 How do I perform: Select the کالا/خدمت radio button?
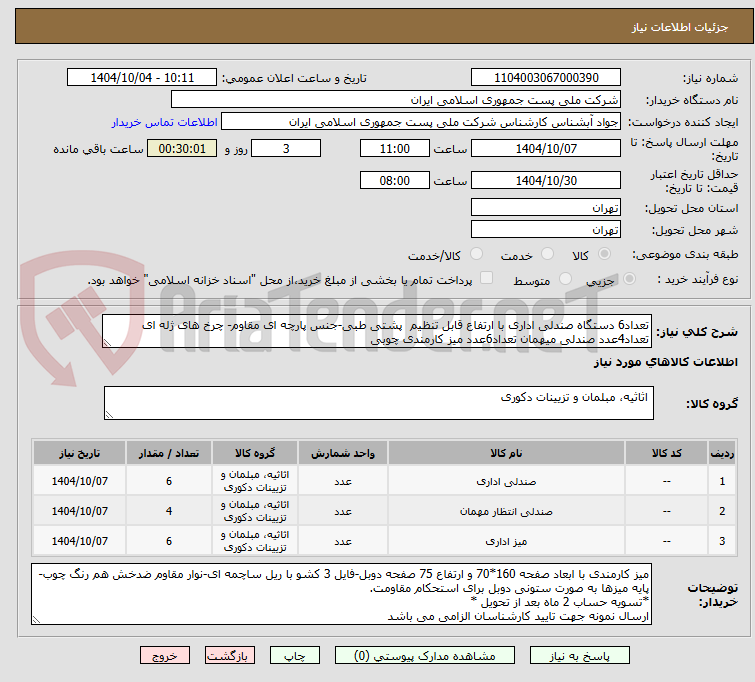476,254
